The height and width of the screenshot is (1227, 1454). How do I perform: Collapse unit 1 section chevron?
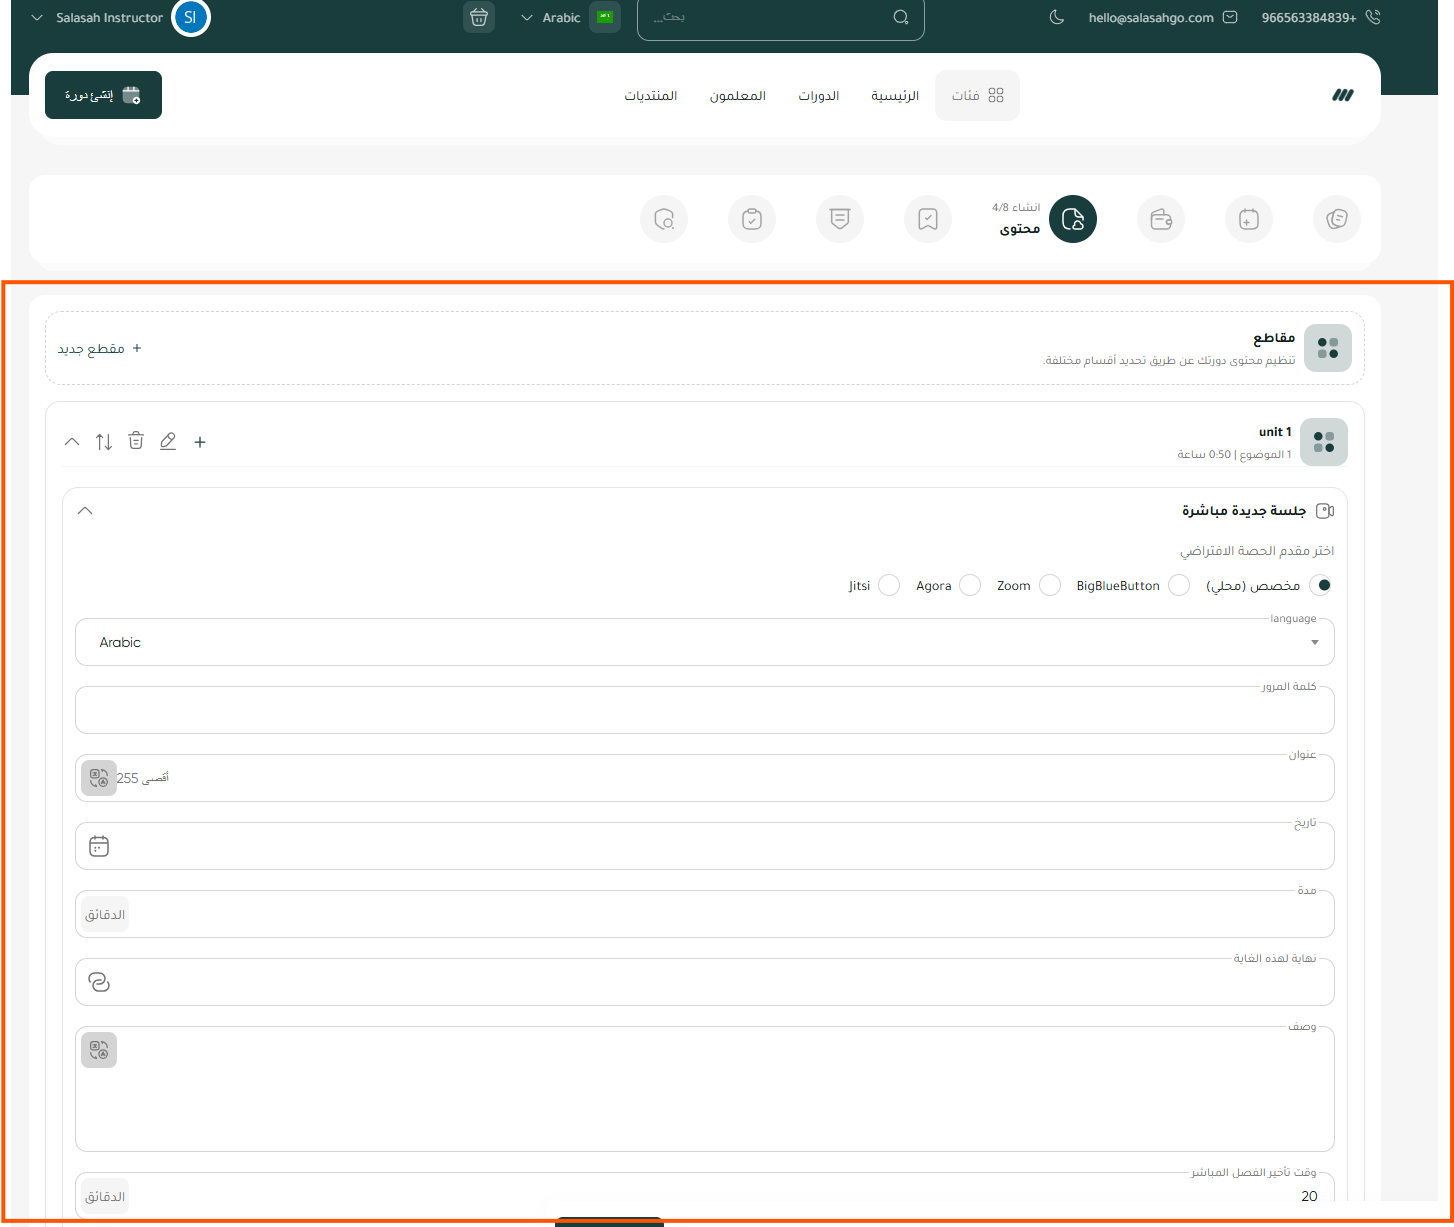click(72, 441)
